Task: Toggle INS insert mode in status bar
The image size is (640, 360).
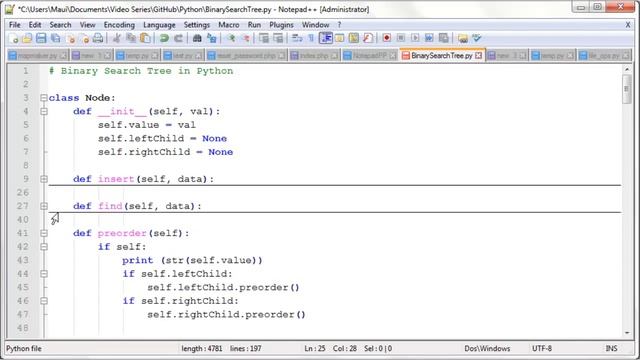Action: click(x=611, y=349)
